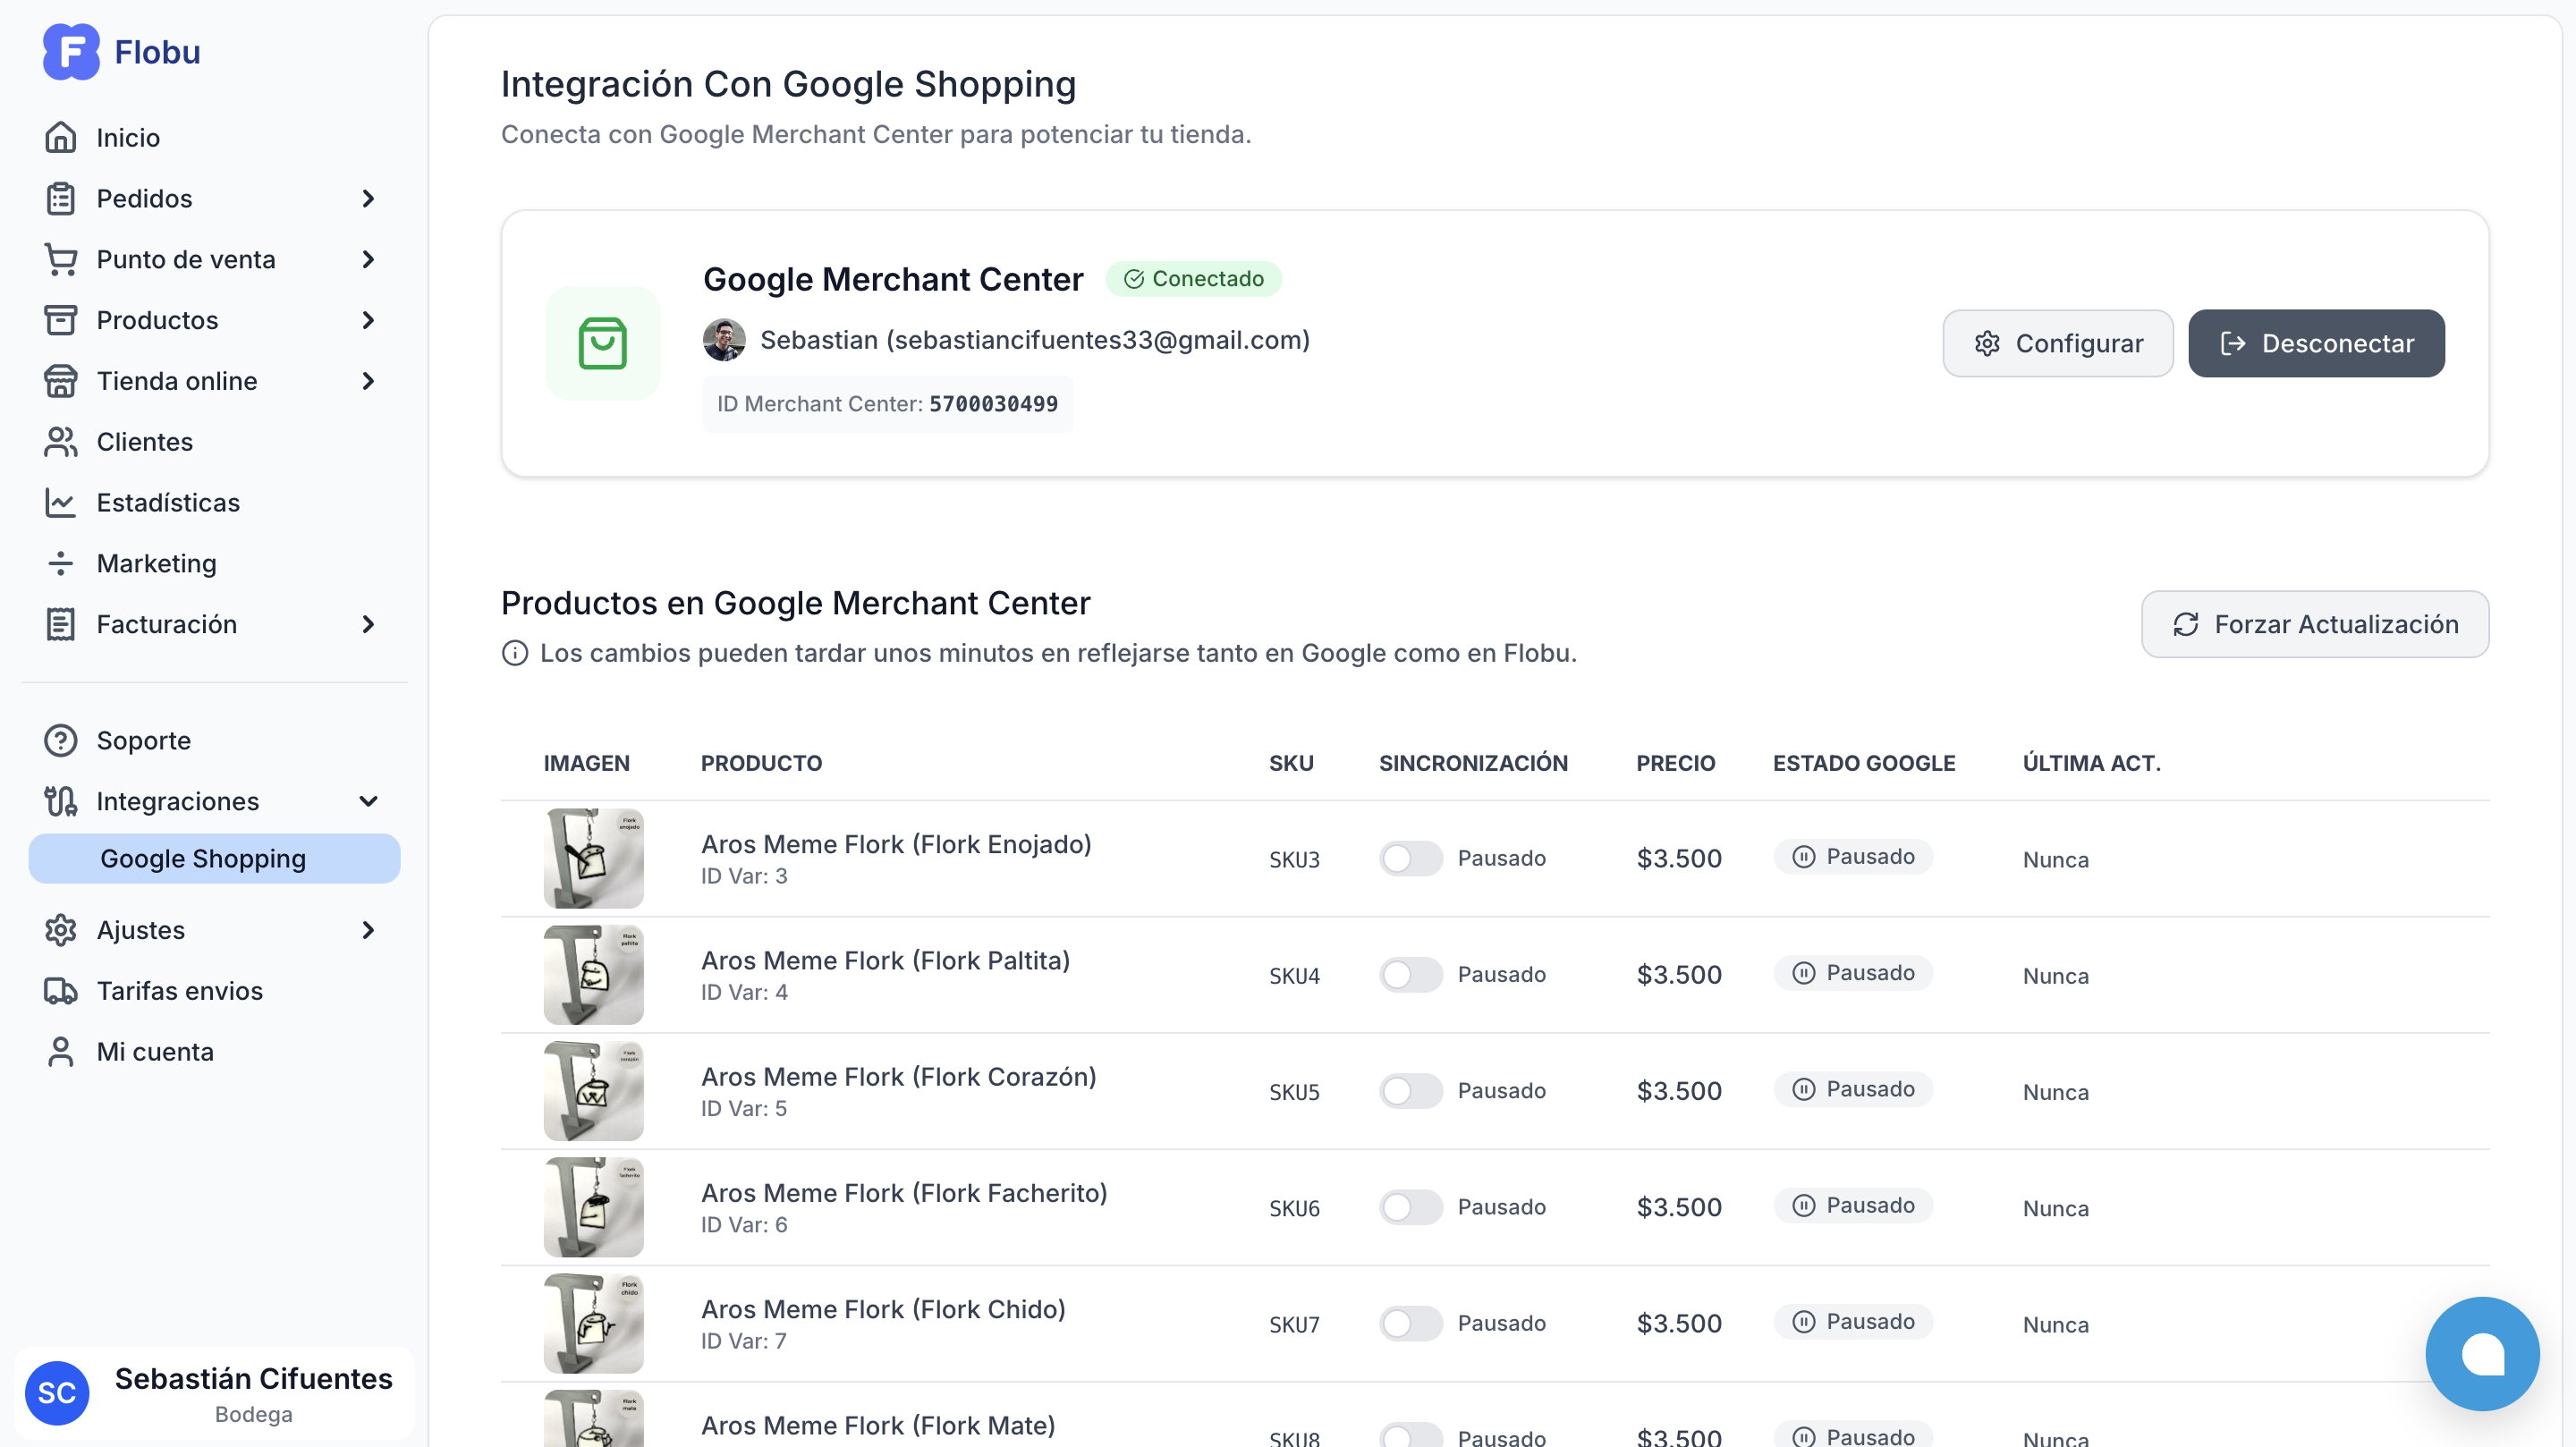Select the Marketing icon in sidebar

(61, 563)
